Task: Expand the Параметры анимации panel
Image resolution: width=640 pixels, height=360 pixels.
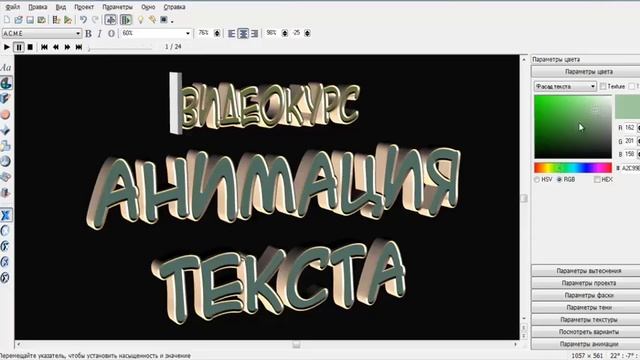Action: [586, 344]
